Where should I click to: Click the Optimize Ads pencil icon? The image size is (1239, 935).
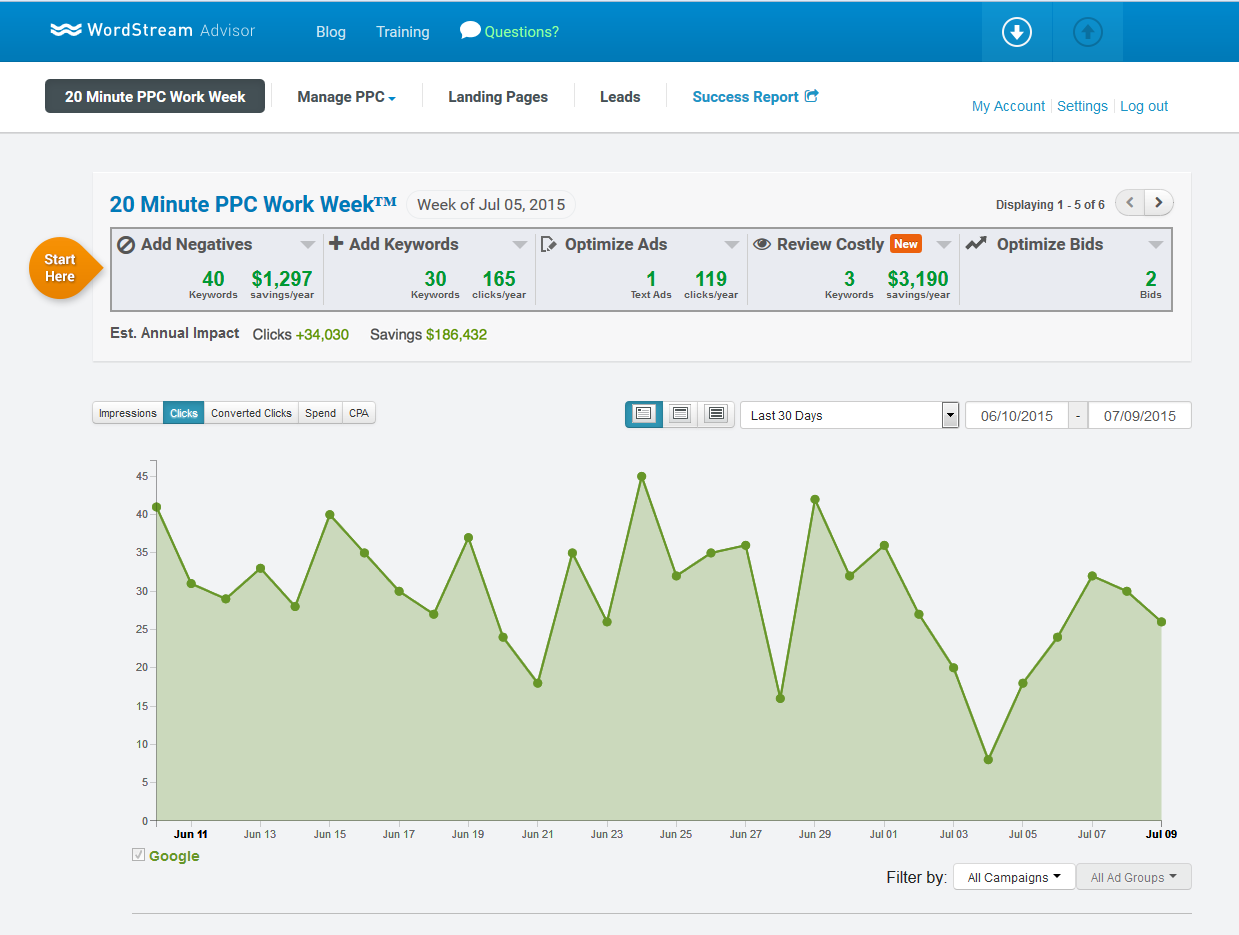549,244
